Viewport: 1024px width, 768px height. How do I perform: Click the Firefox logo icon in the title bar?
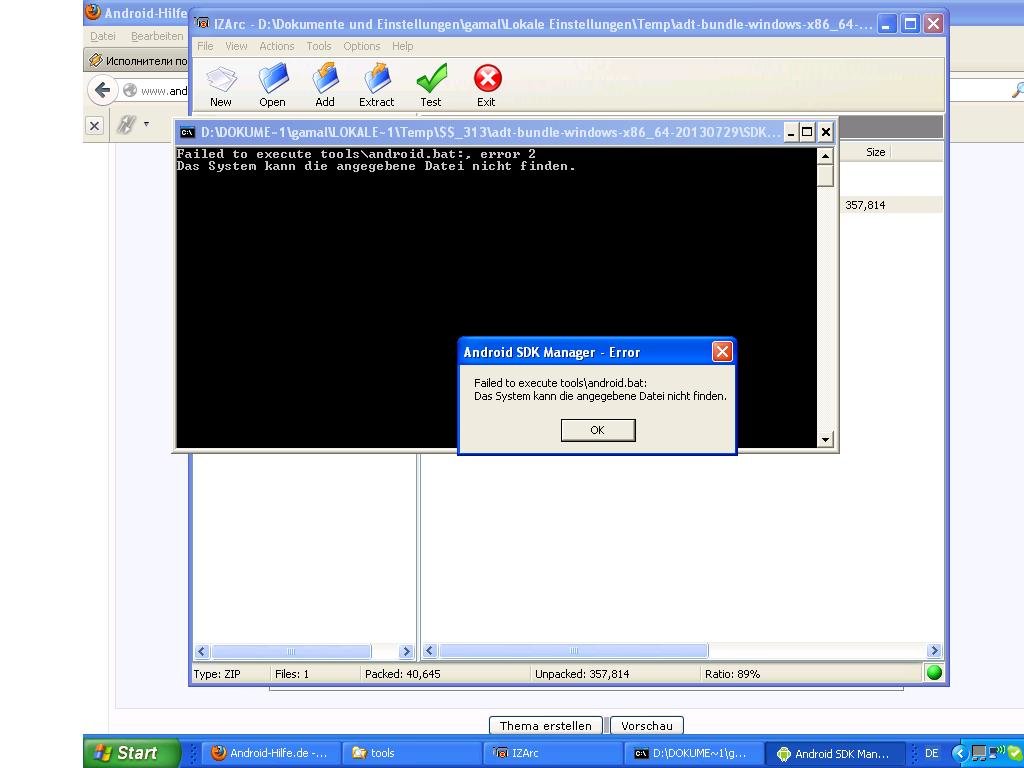coord(93,12)
